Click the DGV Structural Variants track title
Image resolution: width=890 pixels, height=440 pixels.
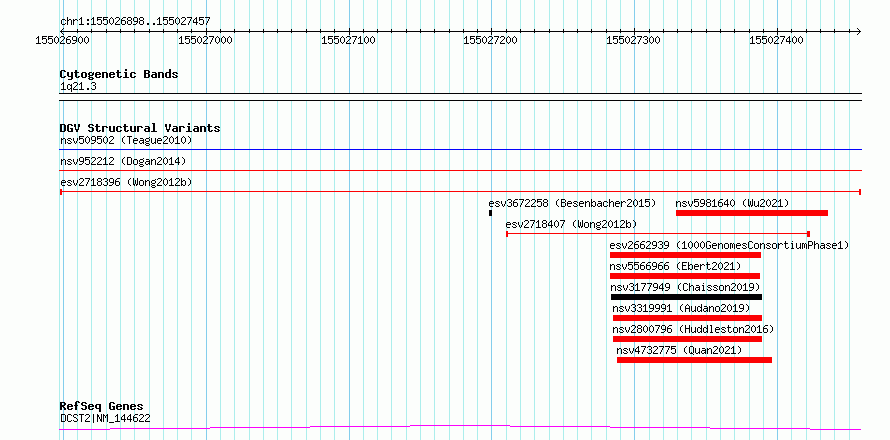[140, 128]
